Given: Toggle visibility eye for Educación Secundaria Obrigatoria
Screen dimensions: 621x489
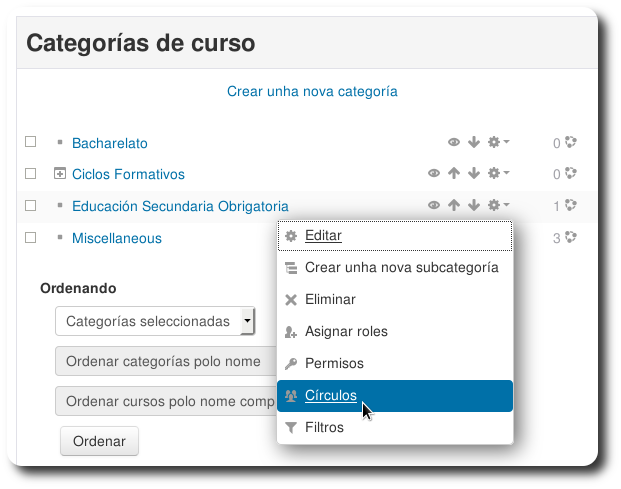Looking at the screenshot, I should (x=434, y=205).
